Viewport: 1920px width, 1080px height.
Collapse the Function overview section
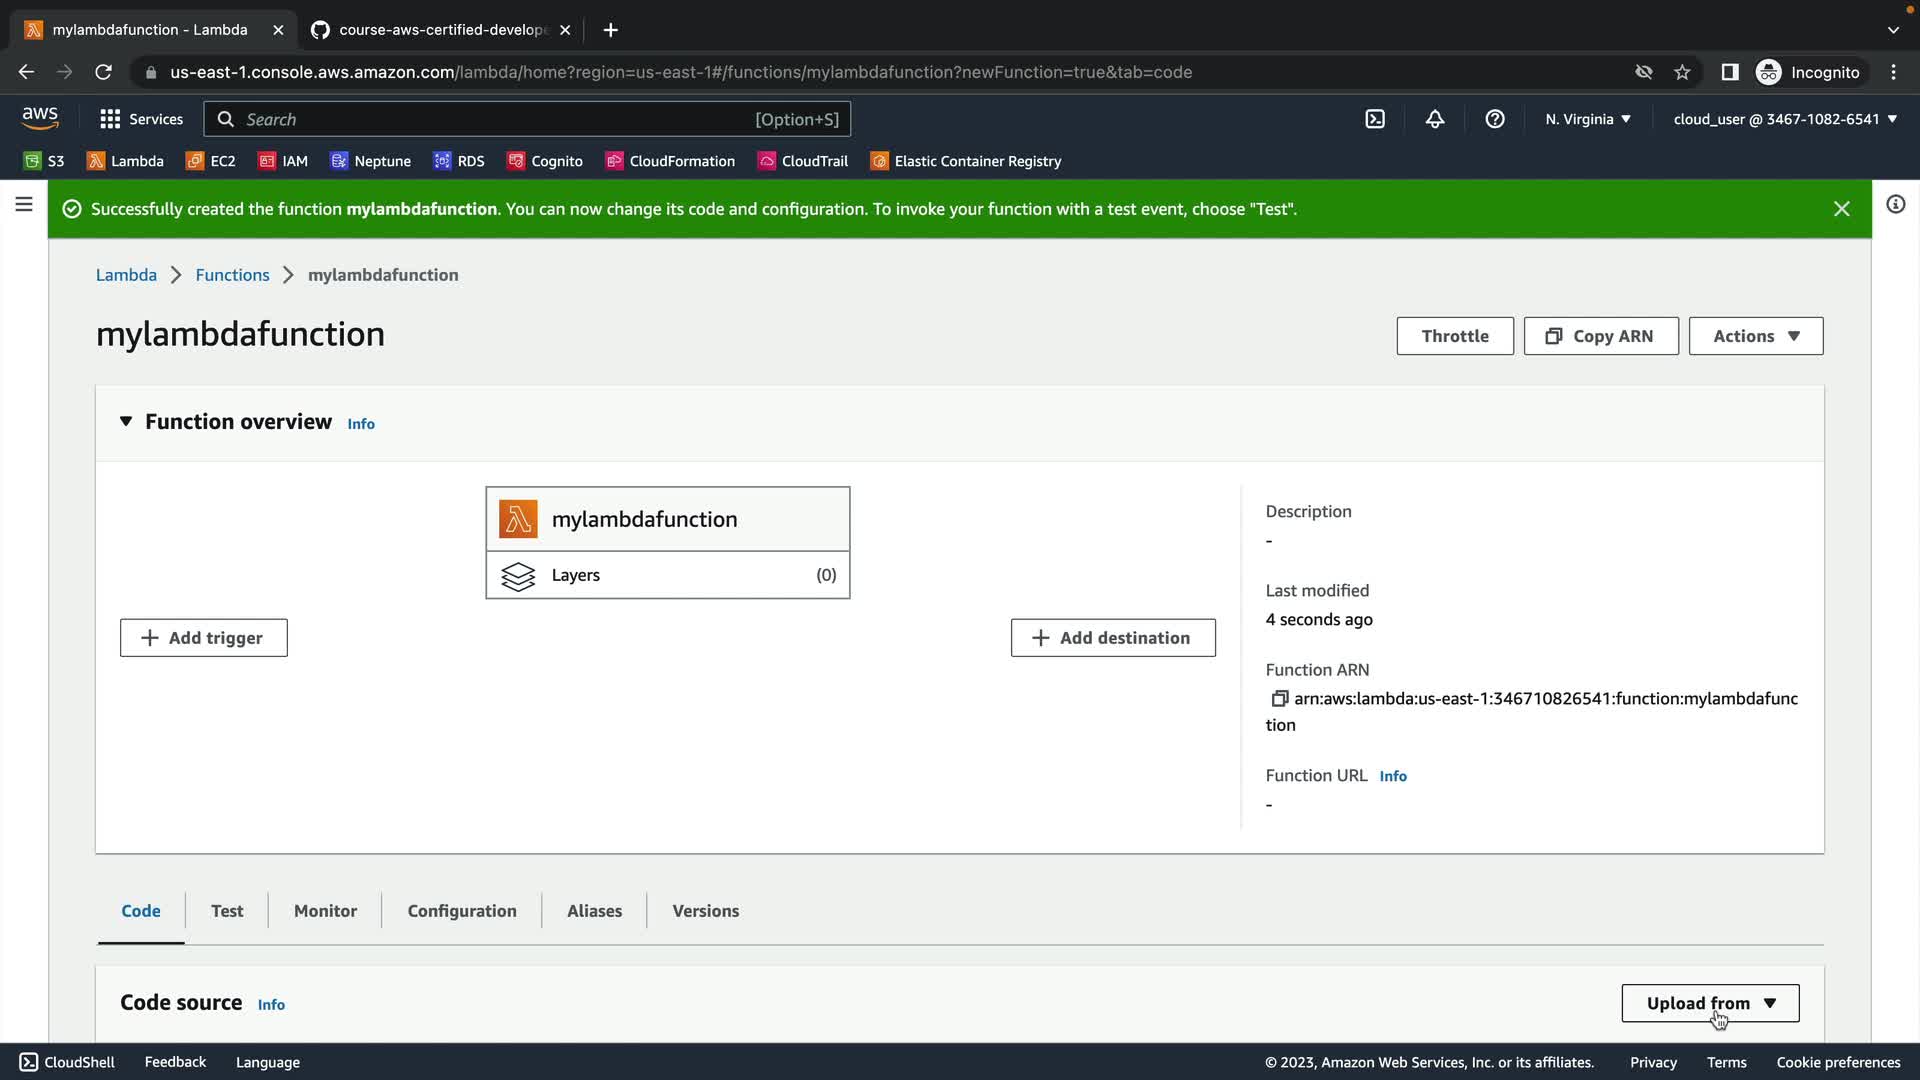(x=126, y=422)
